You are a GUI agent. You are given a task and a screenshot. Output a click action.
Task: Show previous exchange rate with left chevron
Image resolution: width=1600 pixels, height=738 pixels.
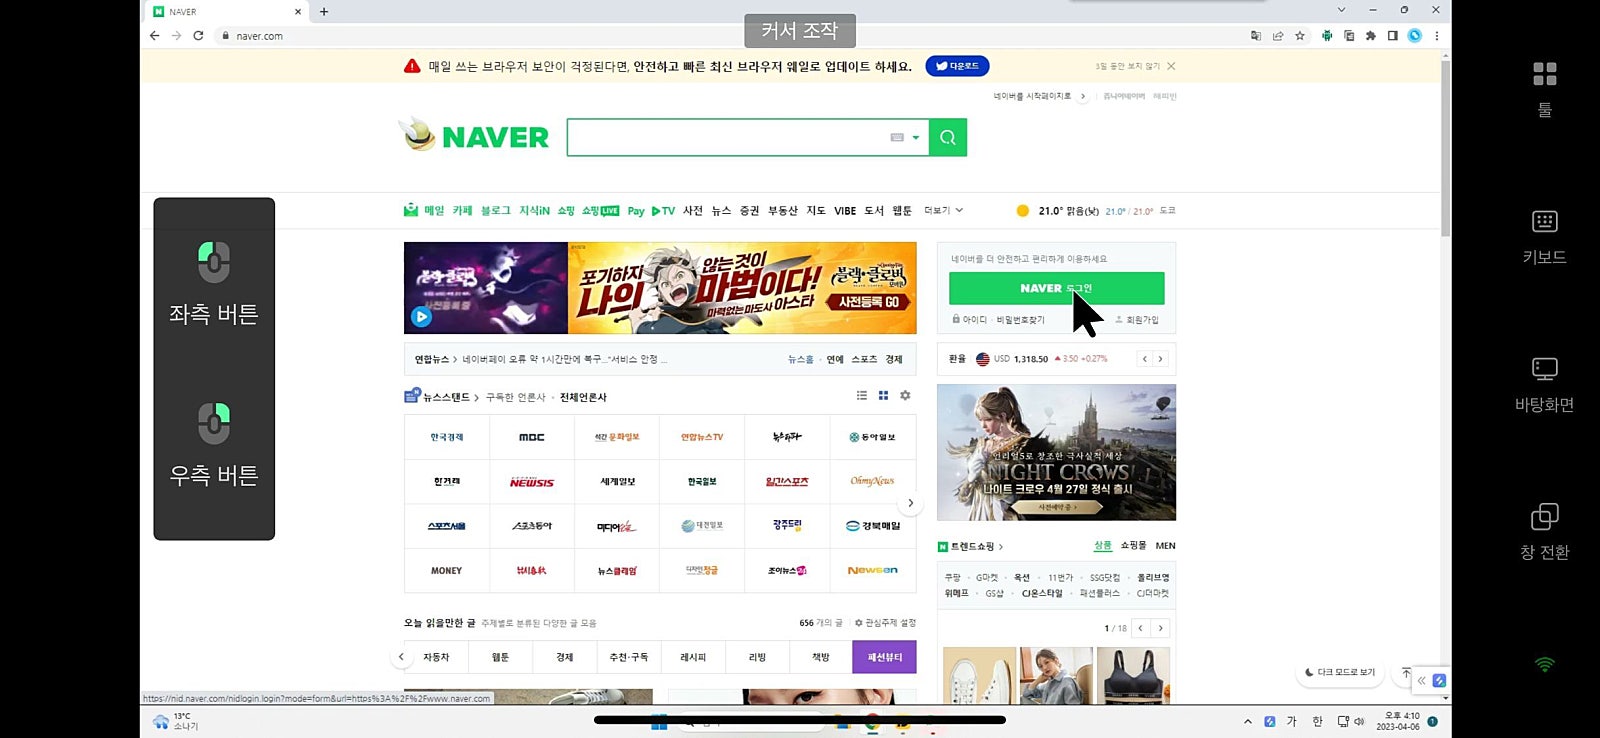pyautogui.click(x=1145, y=359)
